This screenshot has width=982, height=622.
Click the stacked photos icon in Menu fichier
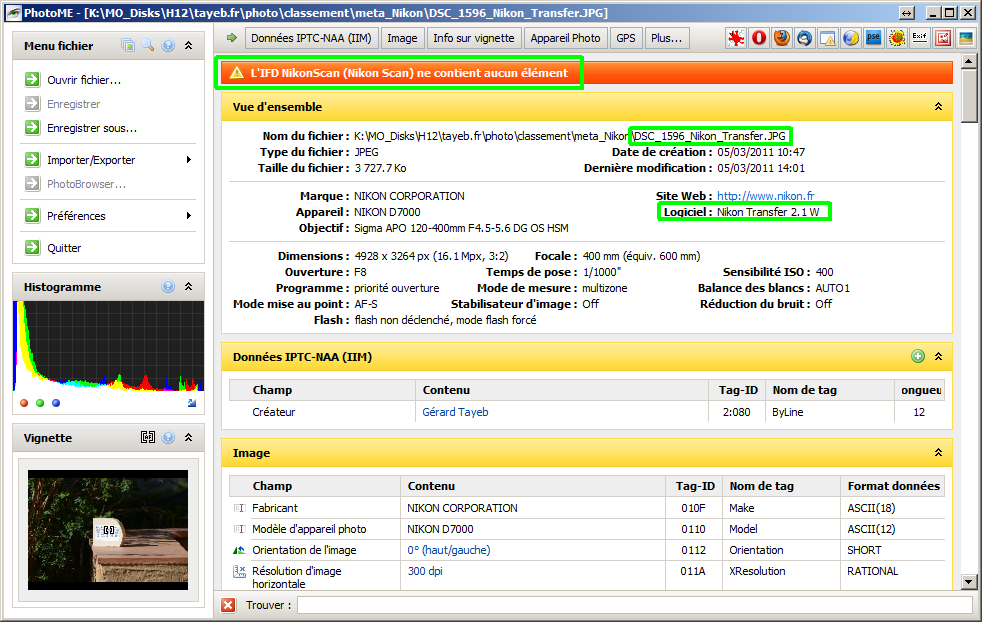(128, 45)
